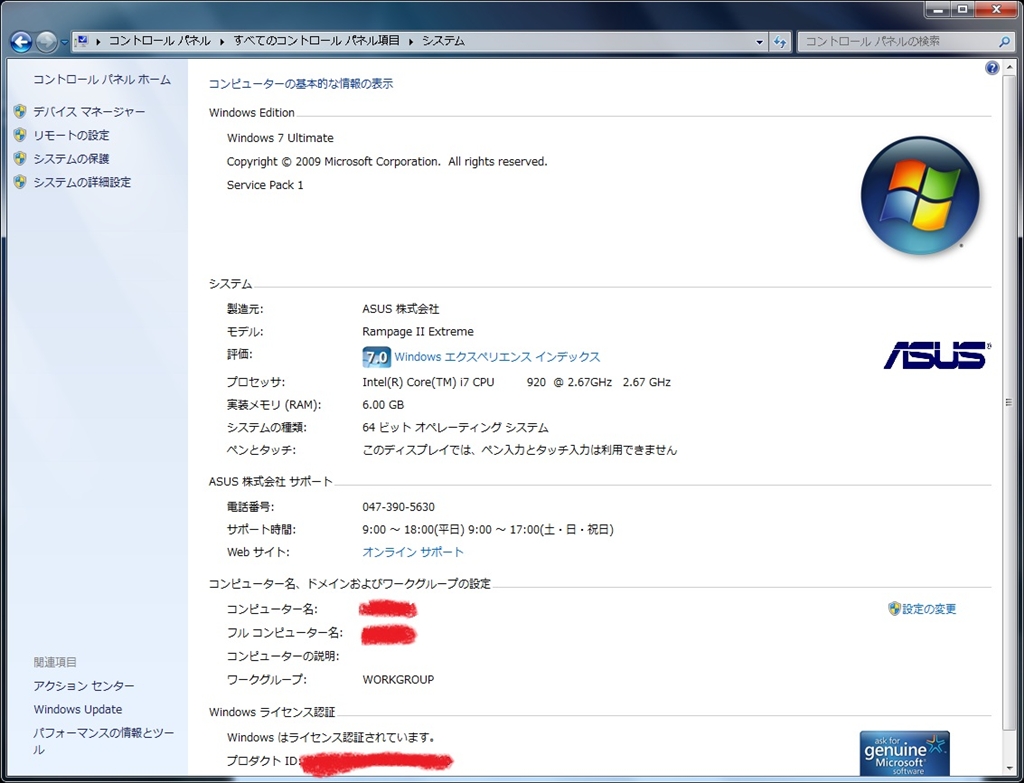Image resolution: width=1024 pixels, height=783 pixels.
Task: Open recent pages dropdown beside navigation arrows
Action: (64, 42)
